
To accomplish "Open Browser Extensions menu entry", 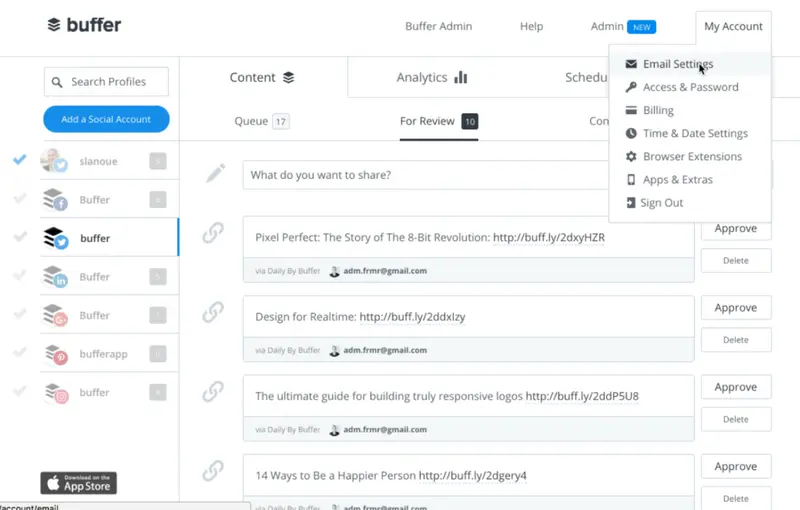I will (691, 156).
